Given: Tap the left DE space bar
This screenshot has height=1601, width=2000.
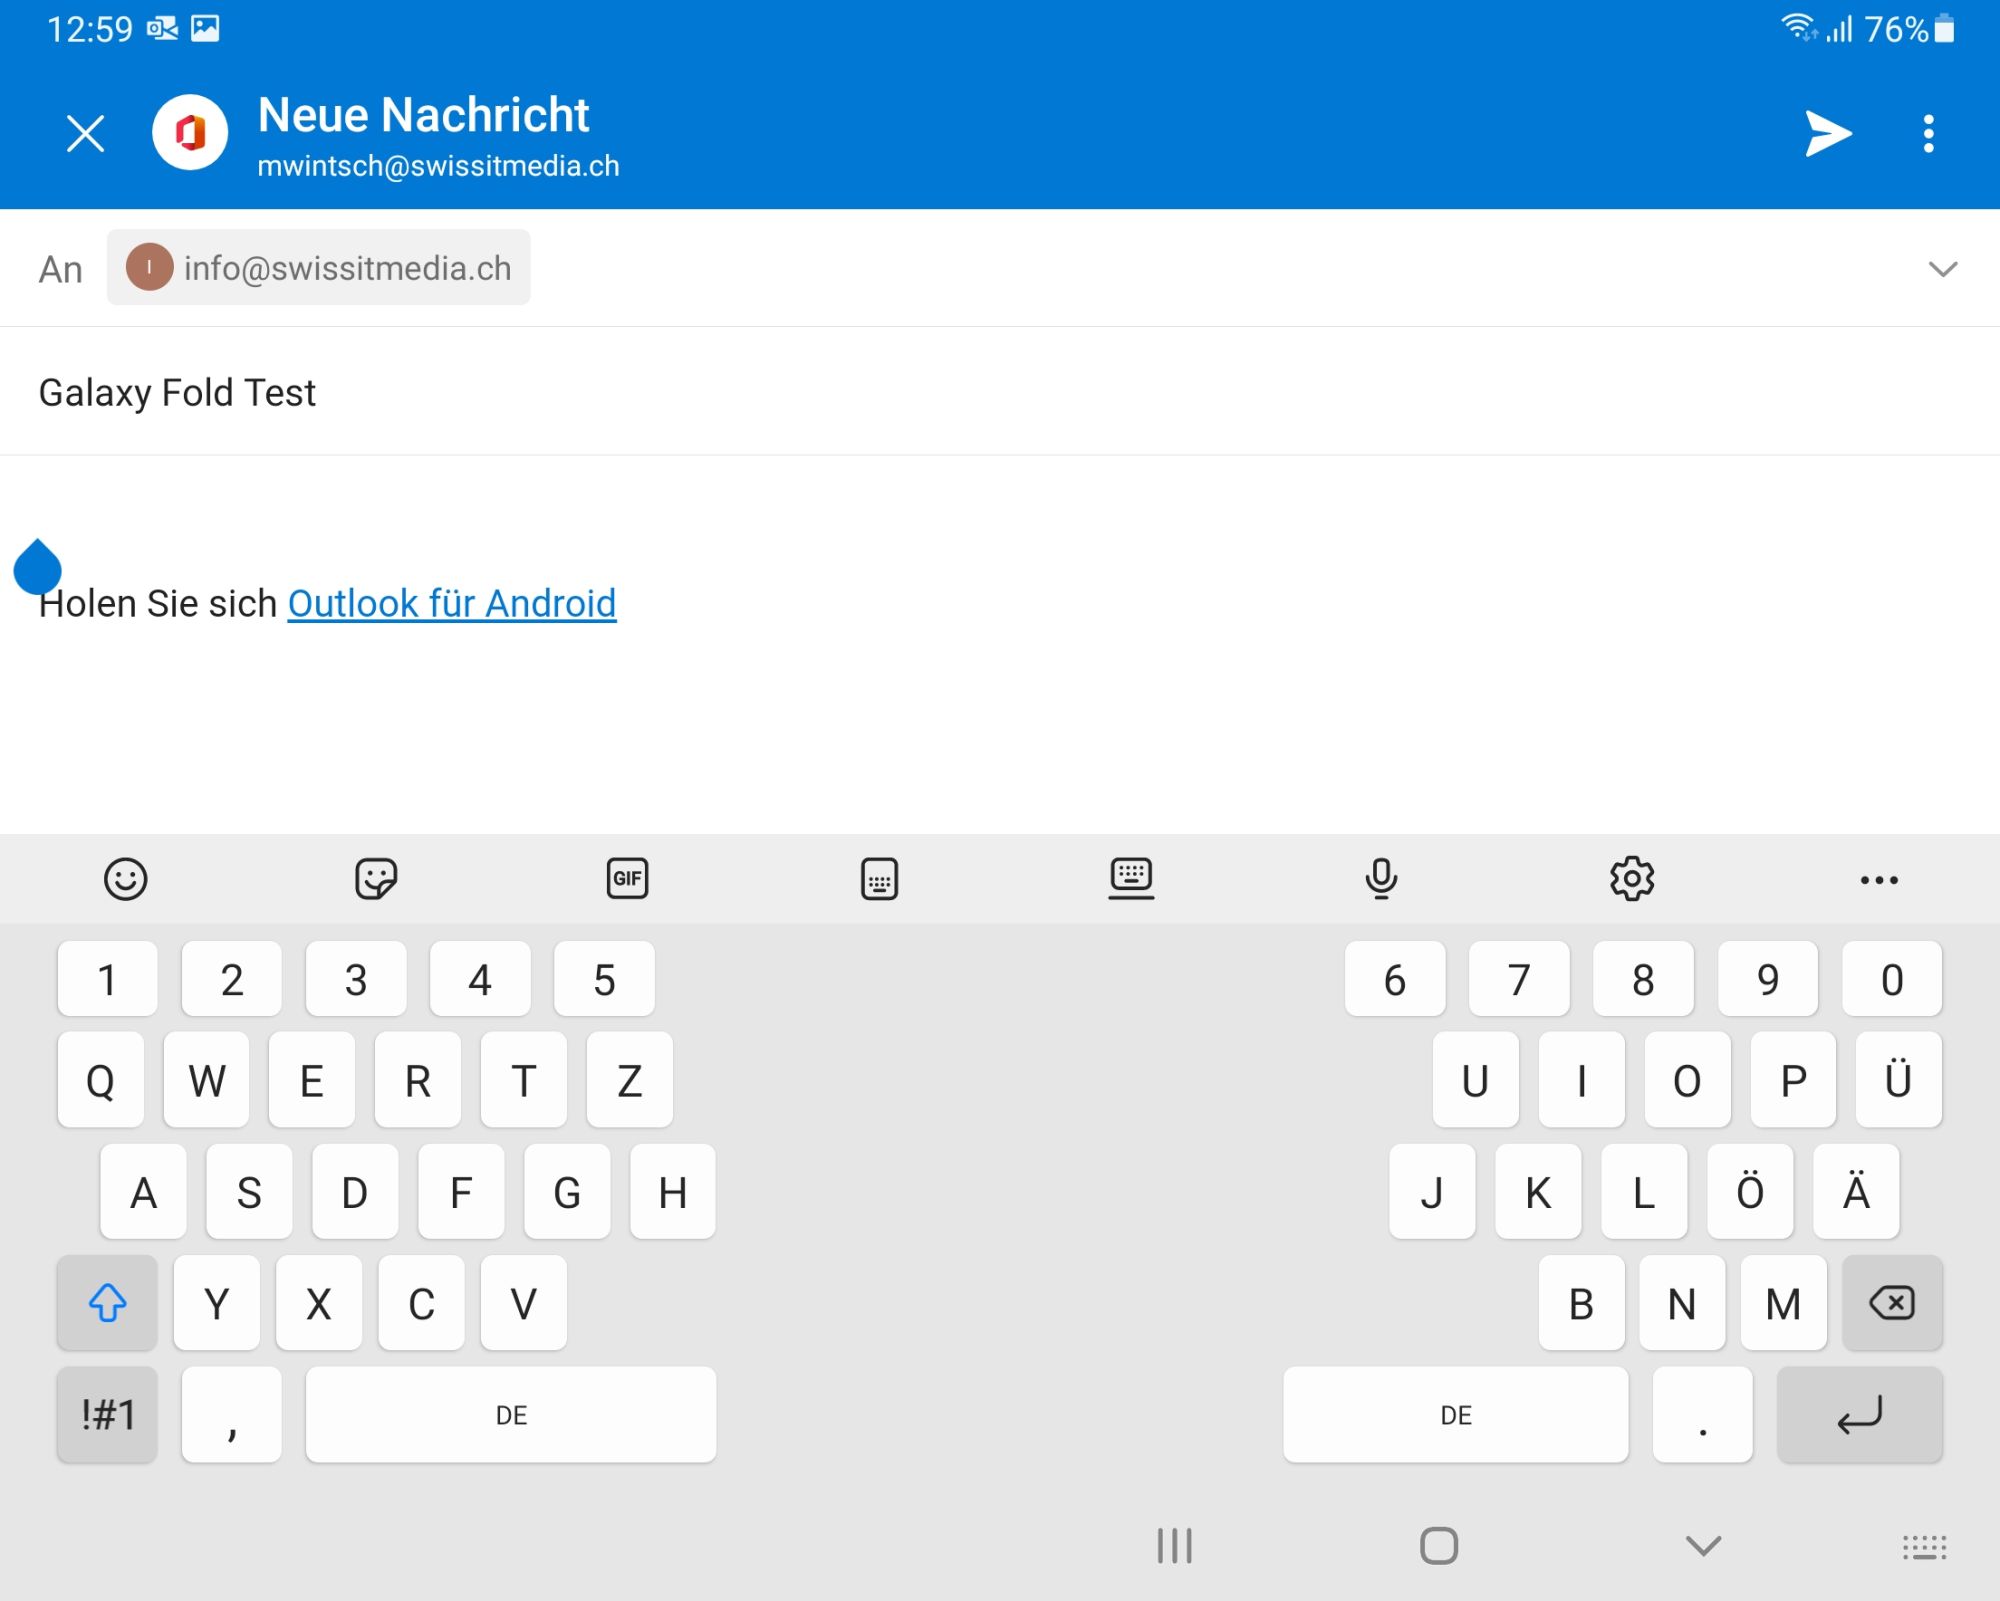Looking at the screenshot, I should [511, 1415].
